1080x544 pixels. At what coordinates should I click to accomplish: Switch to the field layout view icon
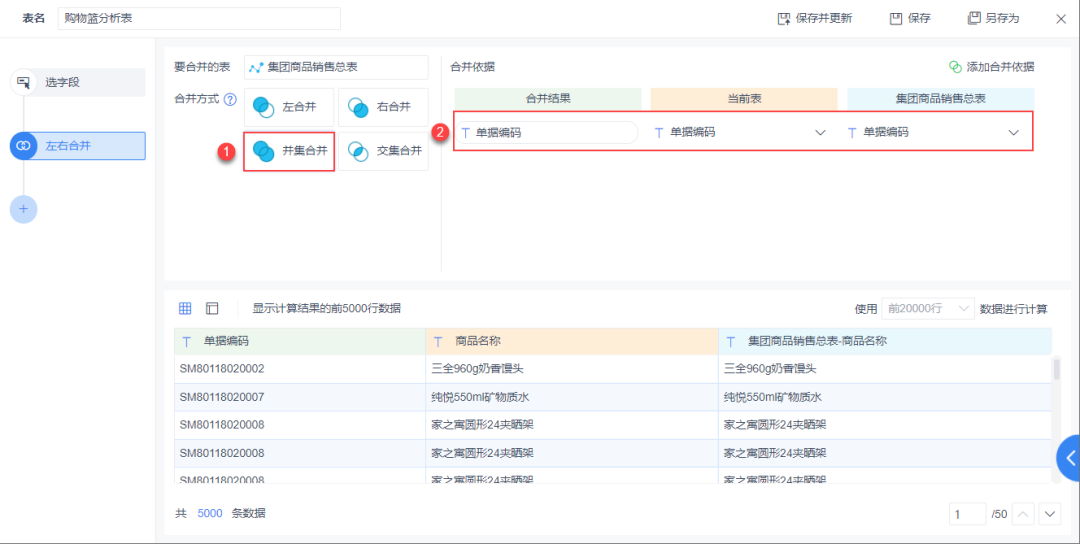click(x=212, y=308)
